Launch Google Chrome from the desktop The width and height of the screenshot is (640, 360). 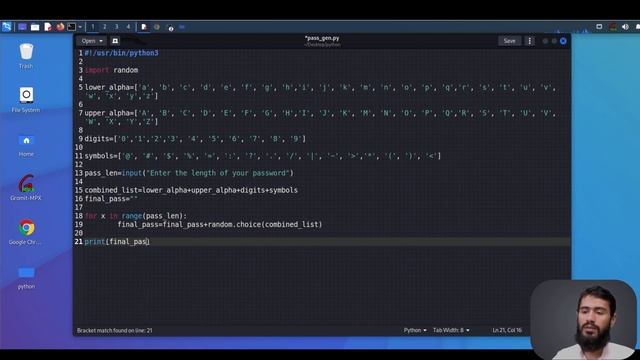tap(26, 232)
